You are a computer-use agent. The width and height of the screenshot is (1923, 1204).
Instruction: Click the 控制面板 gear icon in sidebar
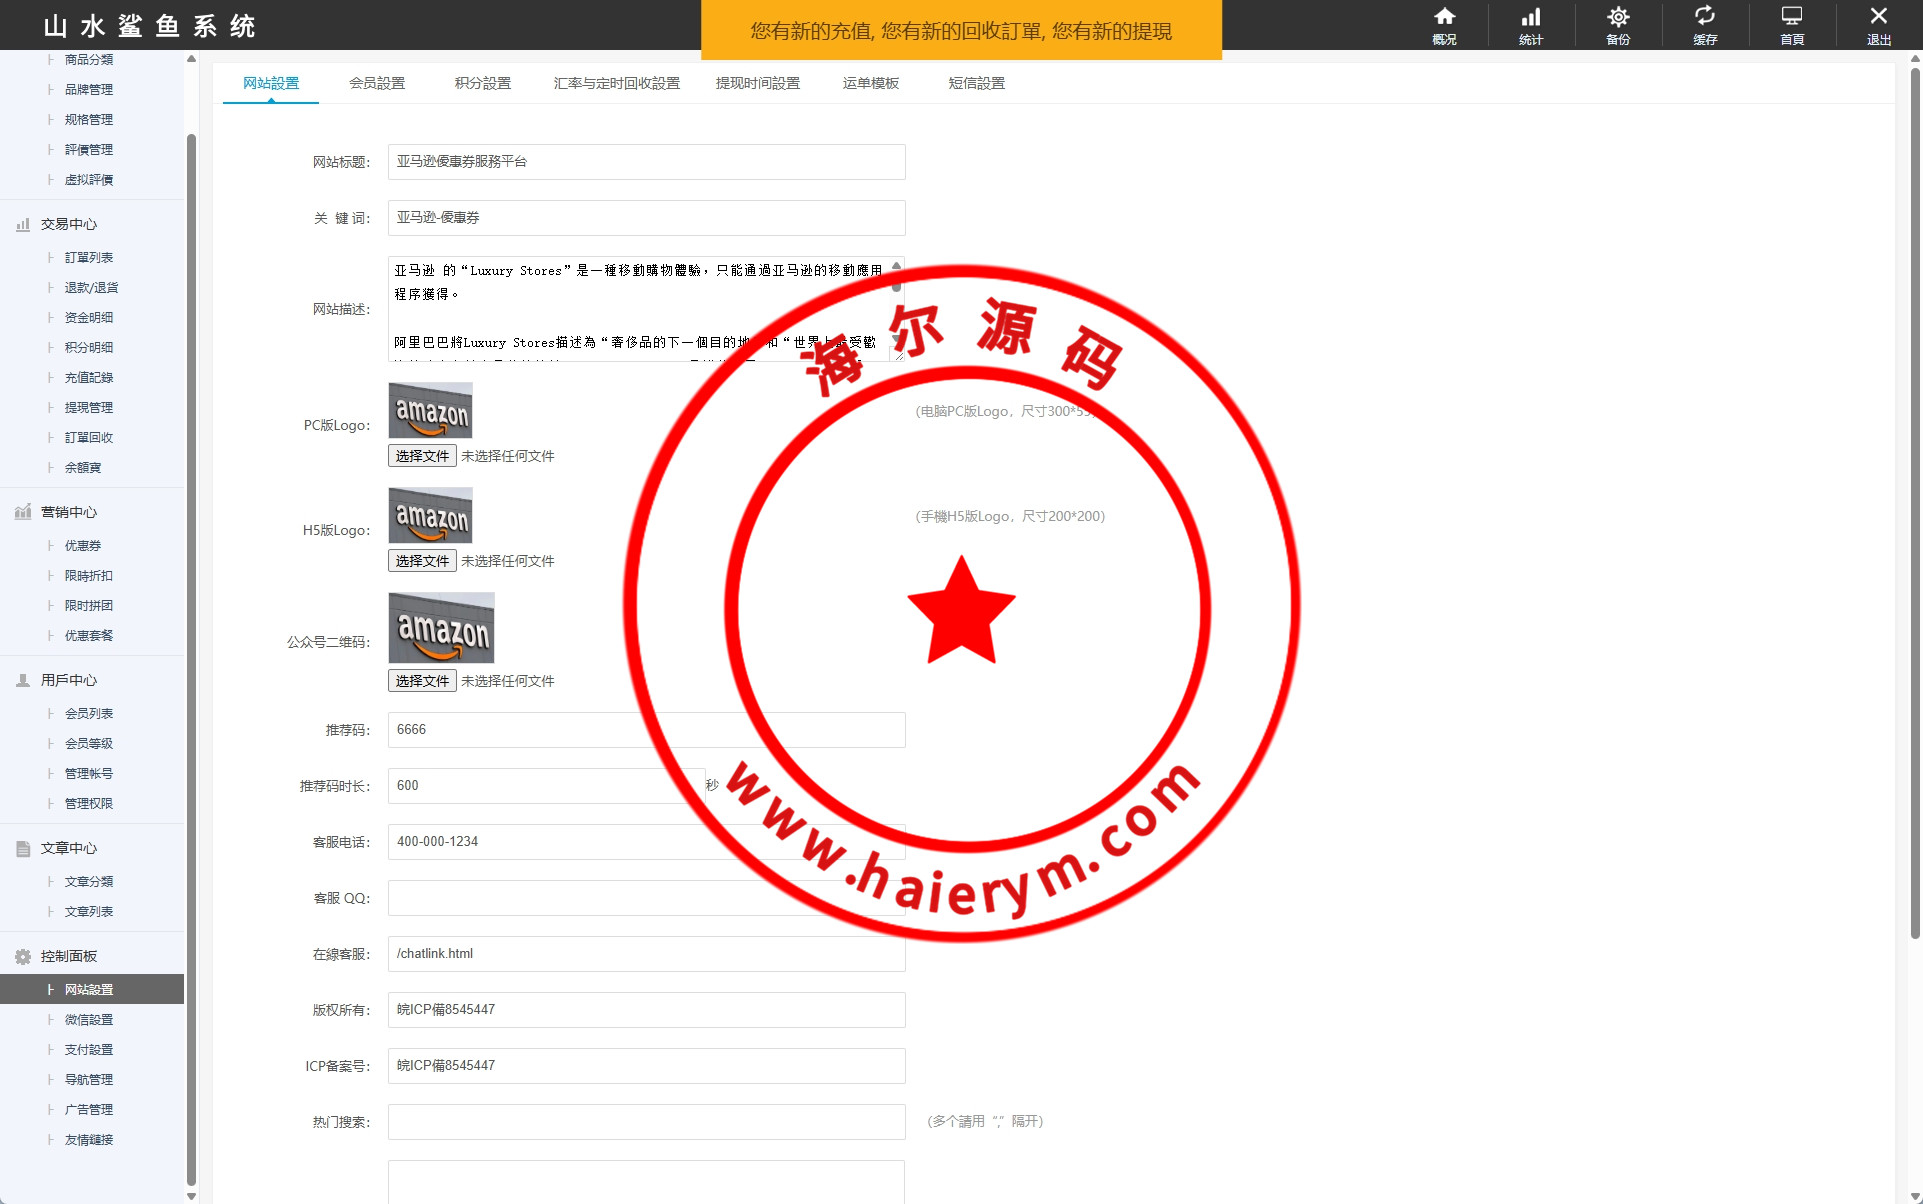[x=23, y=957]
